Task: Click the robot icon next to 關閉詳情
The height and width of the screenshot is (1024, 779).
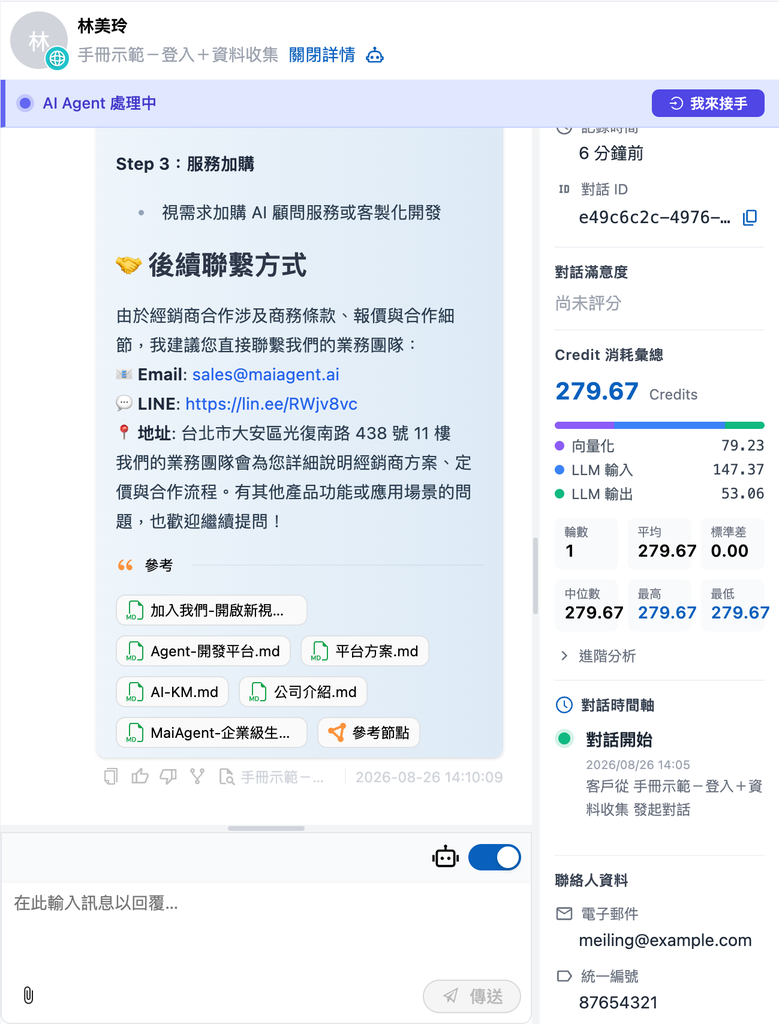Action: [x=375, y=56]
